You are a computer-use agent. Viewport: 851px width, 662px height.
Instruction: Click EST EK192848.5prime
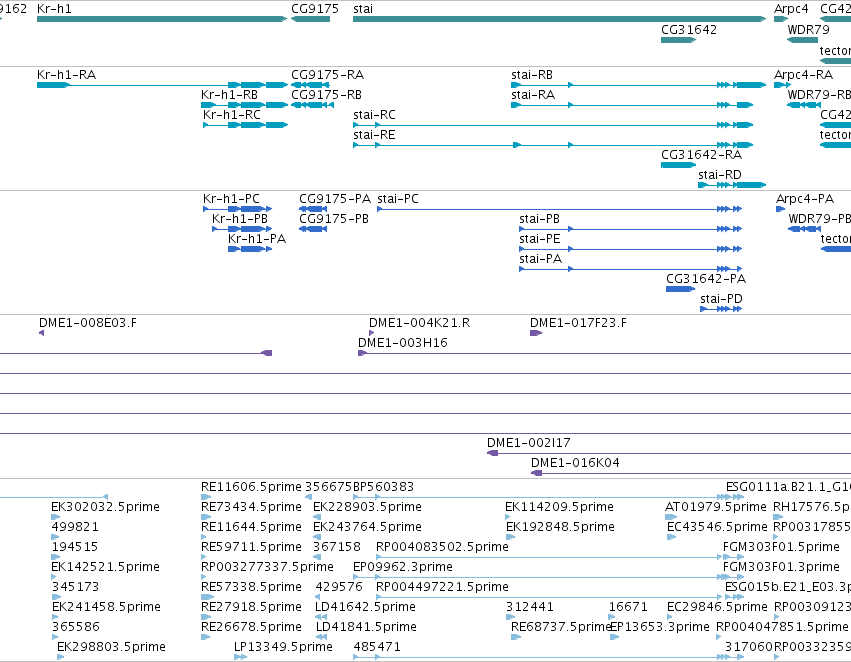[x=510, y=537]
